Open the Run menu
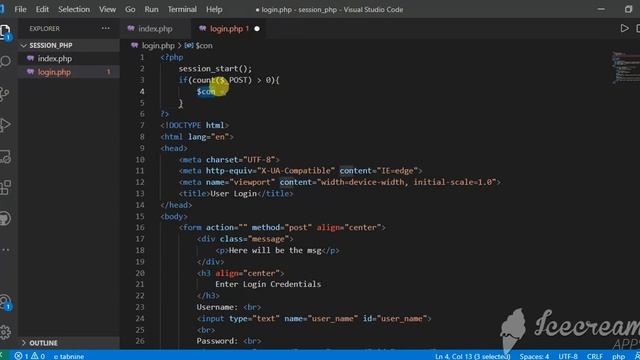Screen dimensions: 640x360 click(151, 9)
